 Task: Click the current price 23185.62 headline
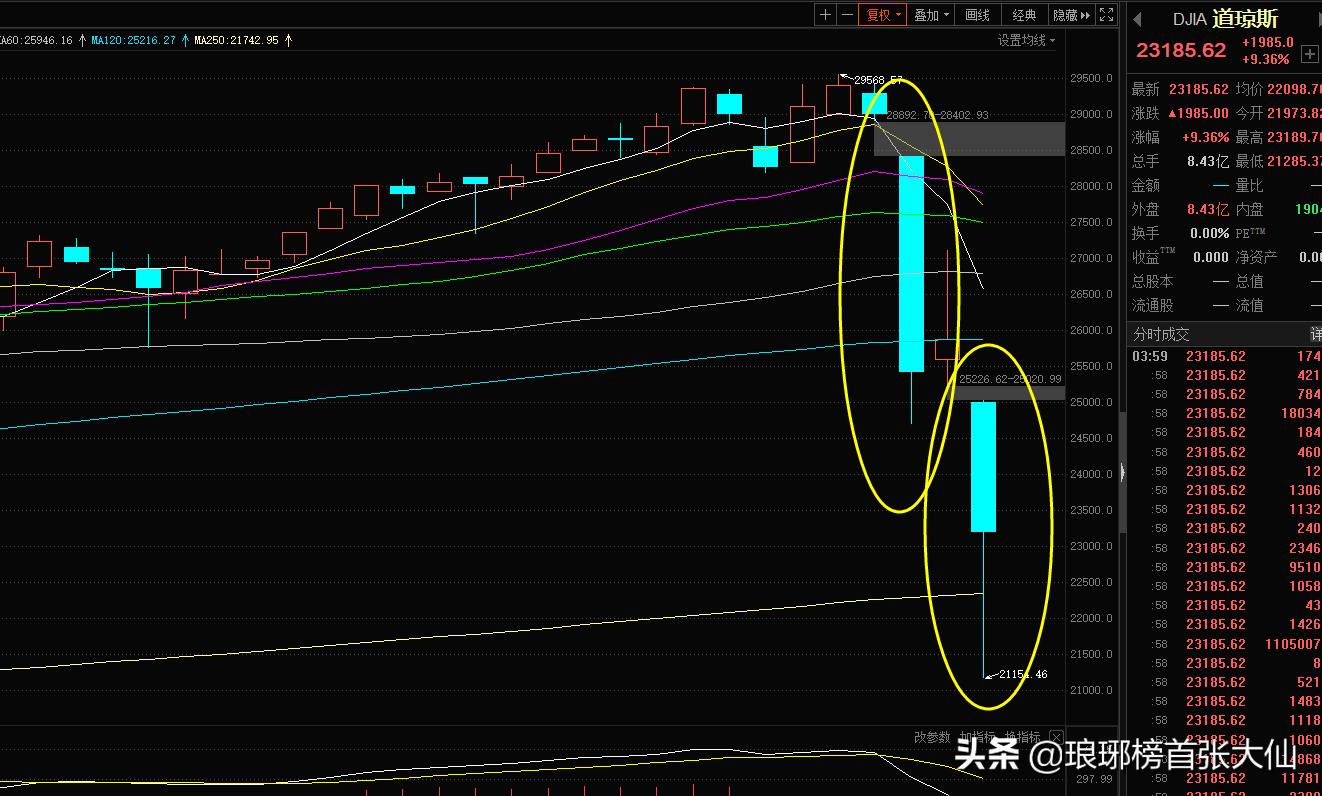[x=1180, y=50]
